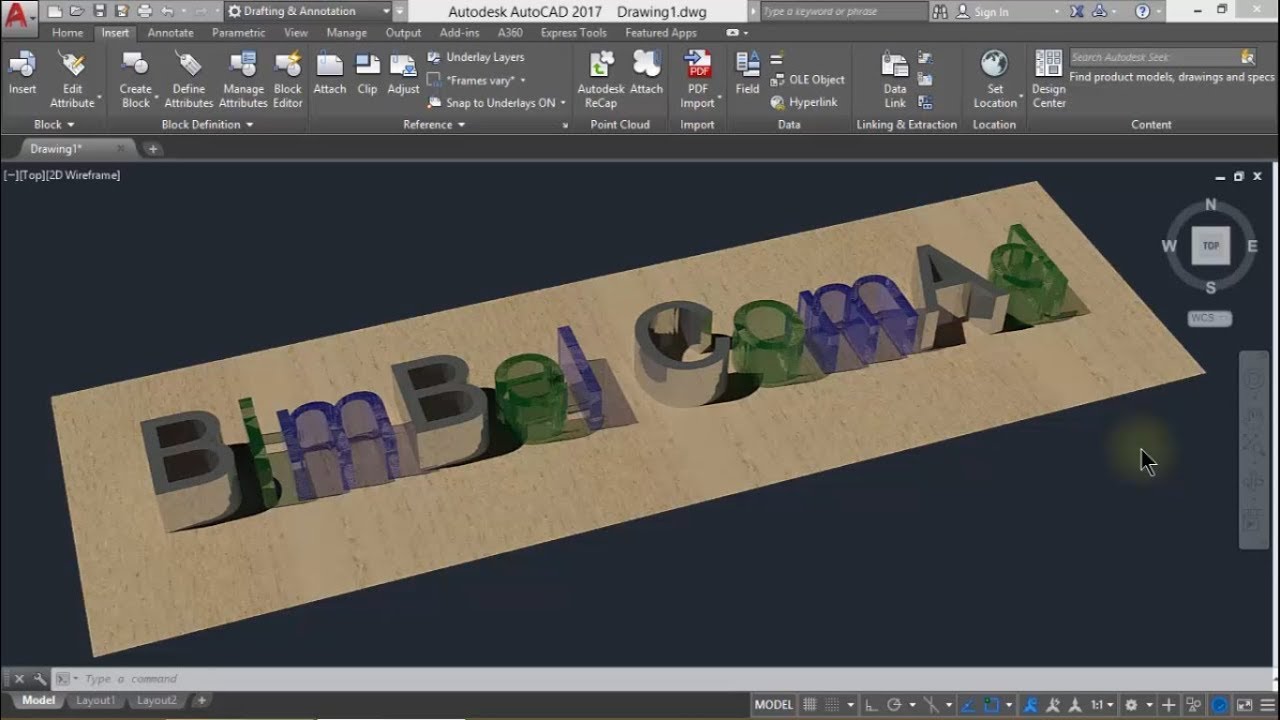This screenshot has height=720, width=1280.
Task: Open the WCS coordinate system dropdown
Action: coord(1210,318)
